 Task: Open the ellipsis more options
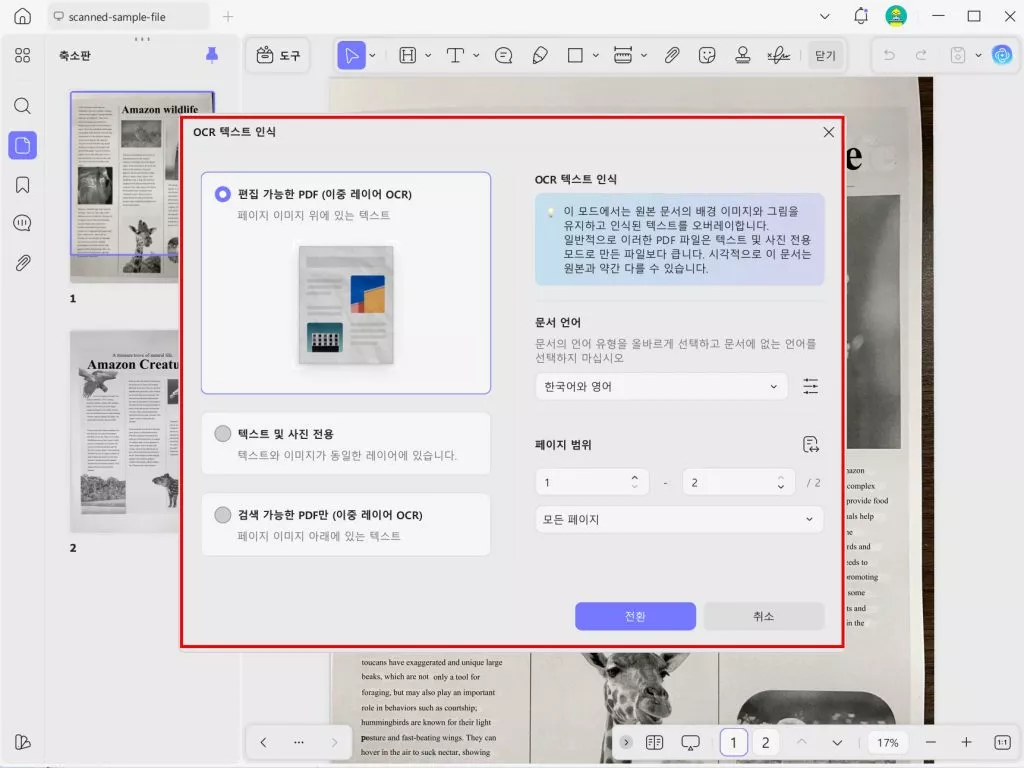(298, 743)
